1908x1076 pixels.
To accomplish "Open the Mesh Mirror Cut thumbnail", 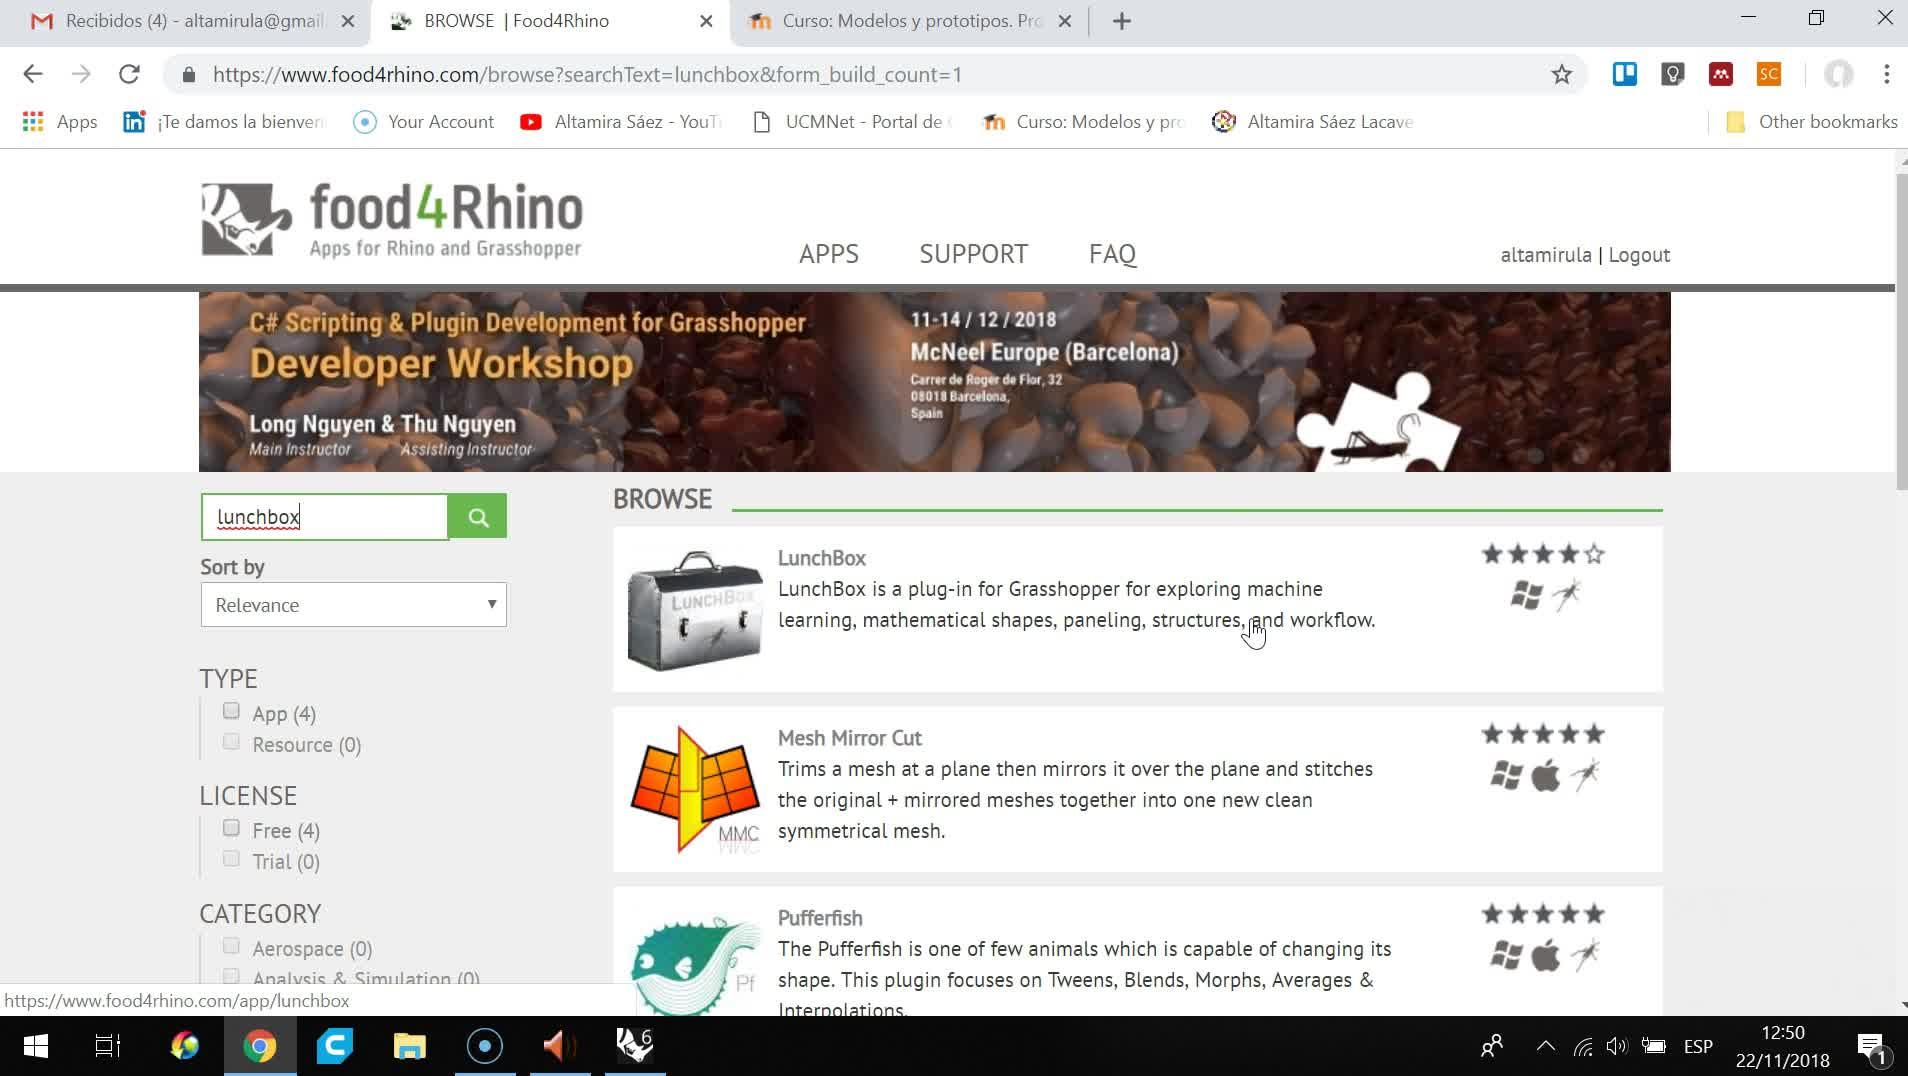I will [695, 790].
